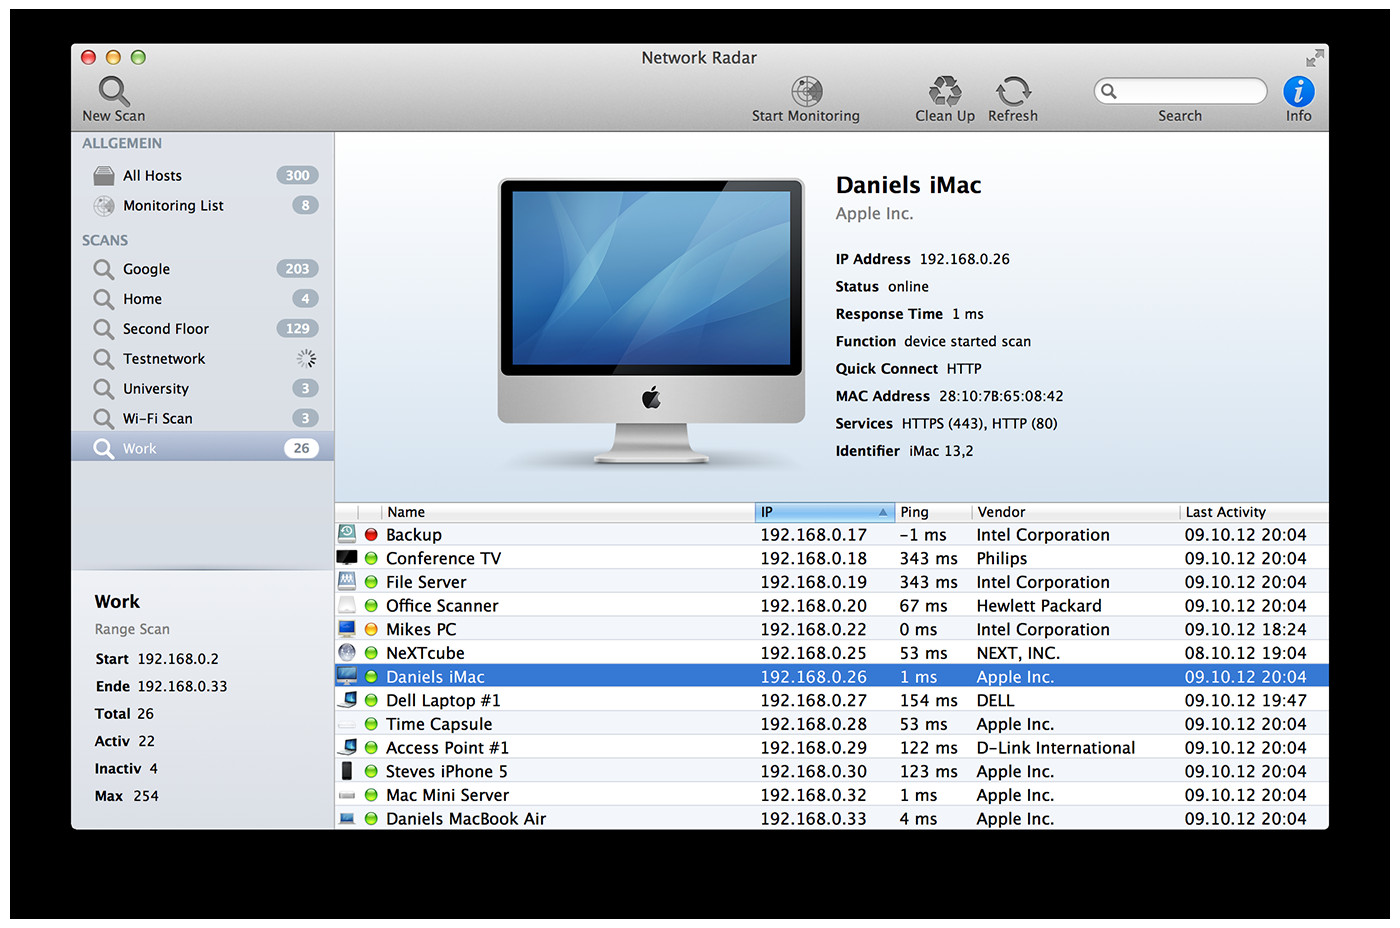Sort hosts by Ping column

[933, 512]
